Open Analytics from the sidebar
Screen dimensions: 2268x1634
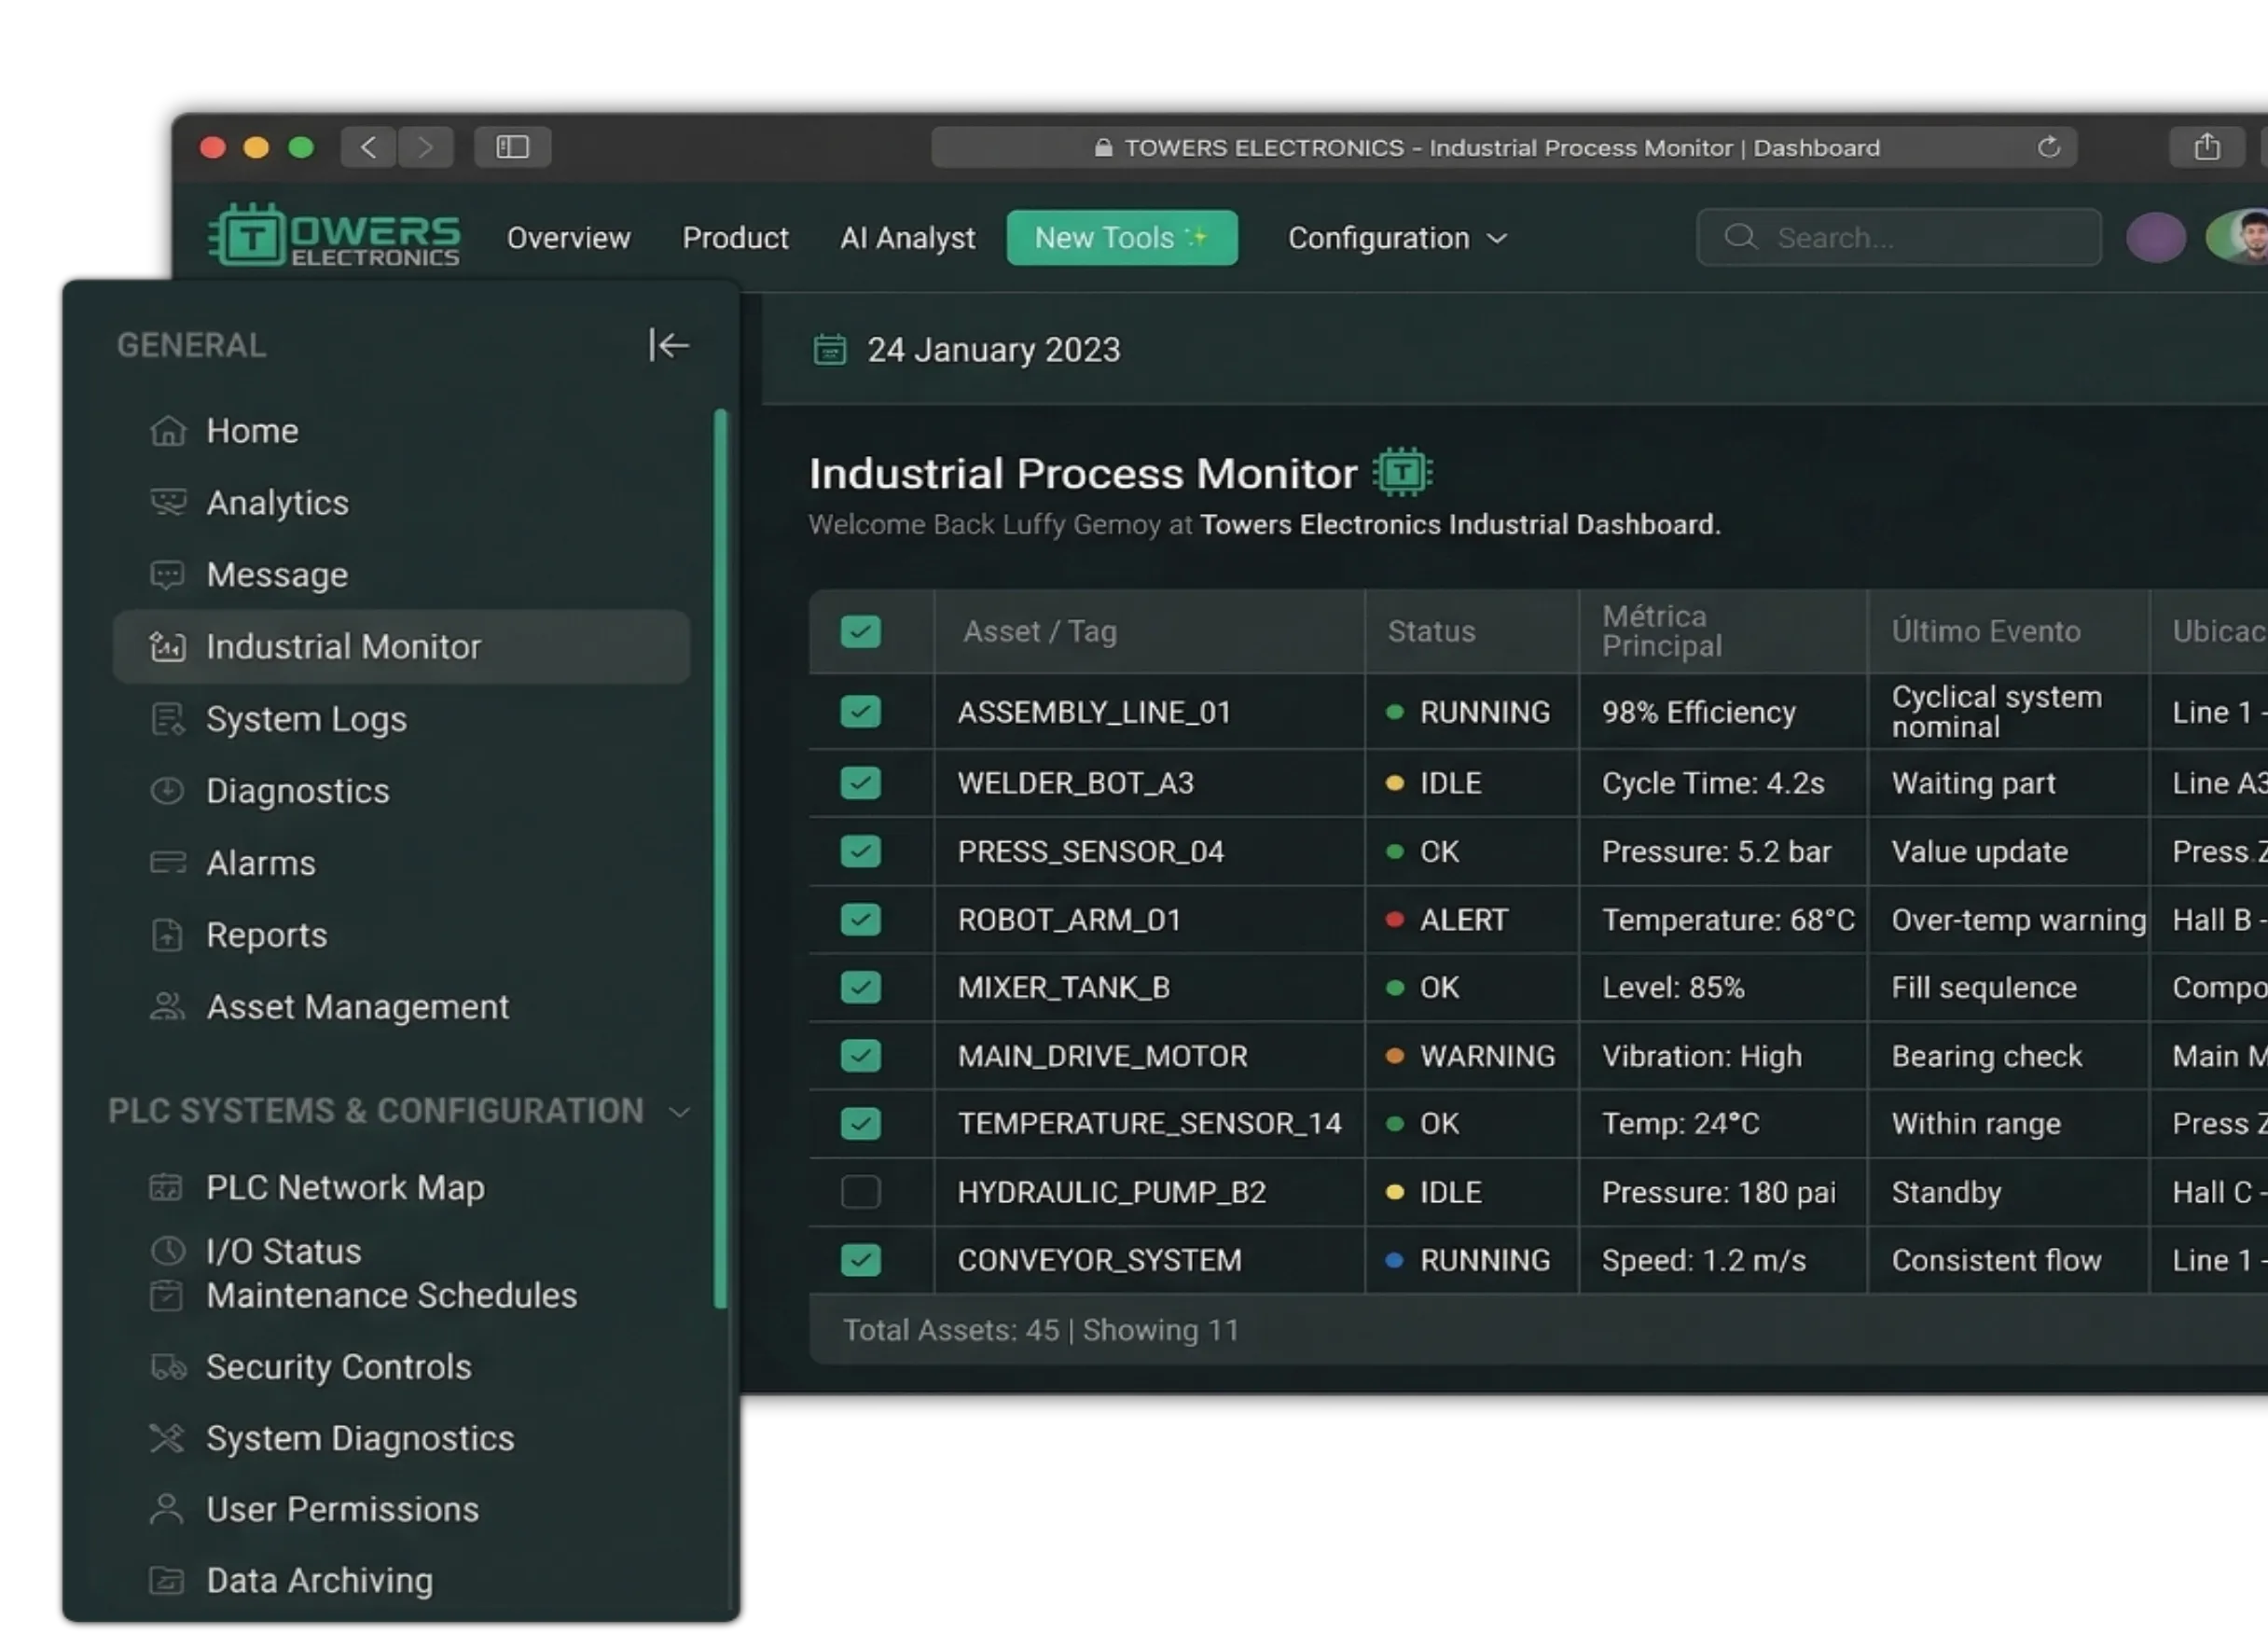277,503
